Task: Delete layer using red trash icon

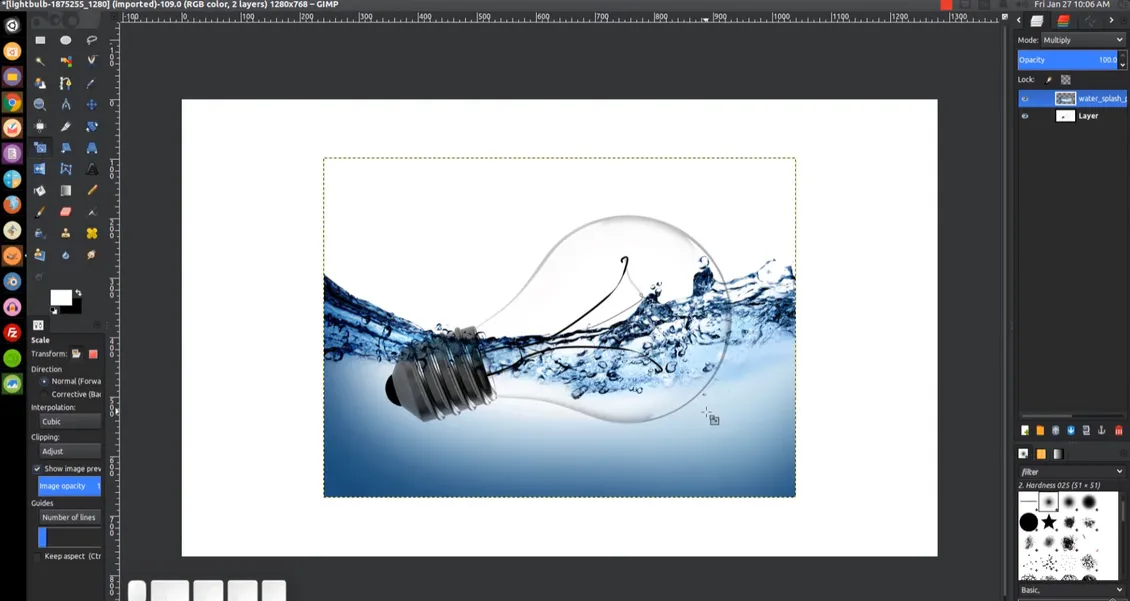Action: pos(1118,431)
